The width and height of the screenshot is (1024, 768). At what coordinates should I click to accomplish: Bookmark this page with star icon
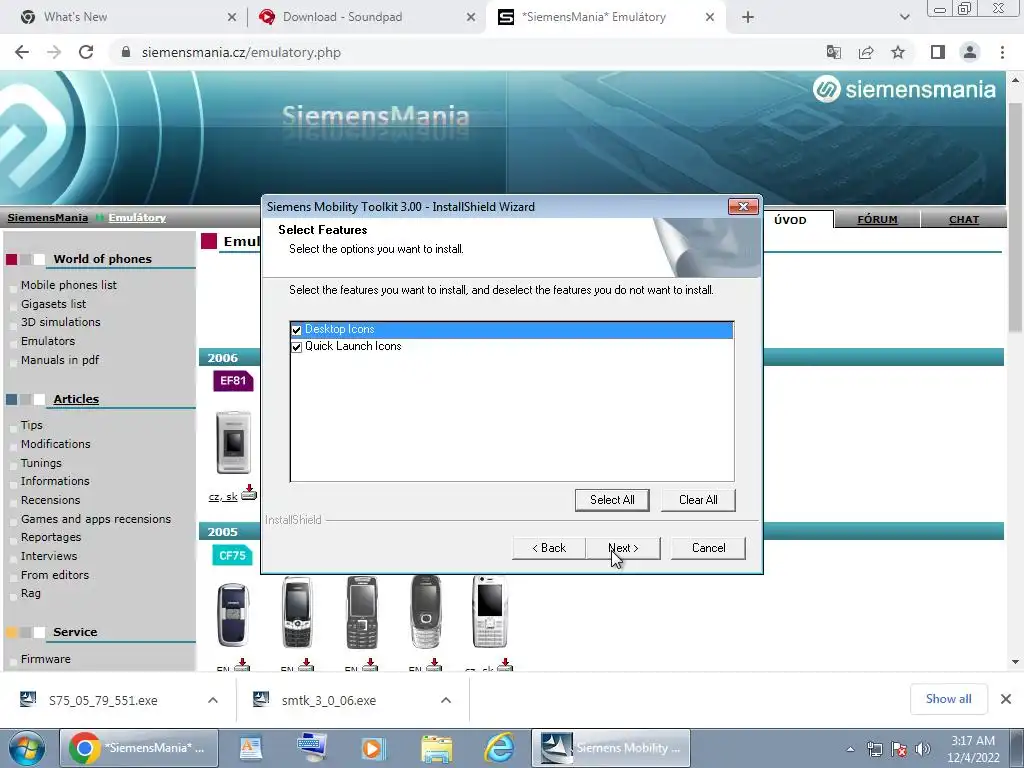(898, 52)
